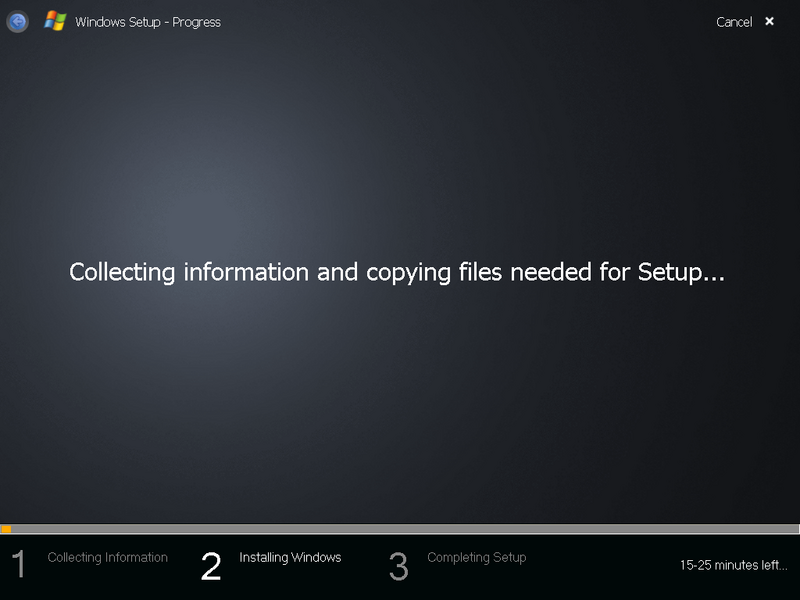Screen dimensions: 800x600
Task: Select step 1 Collecting Information
Action: [108, 557]
